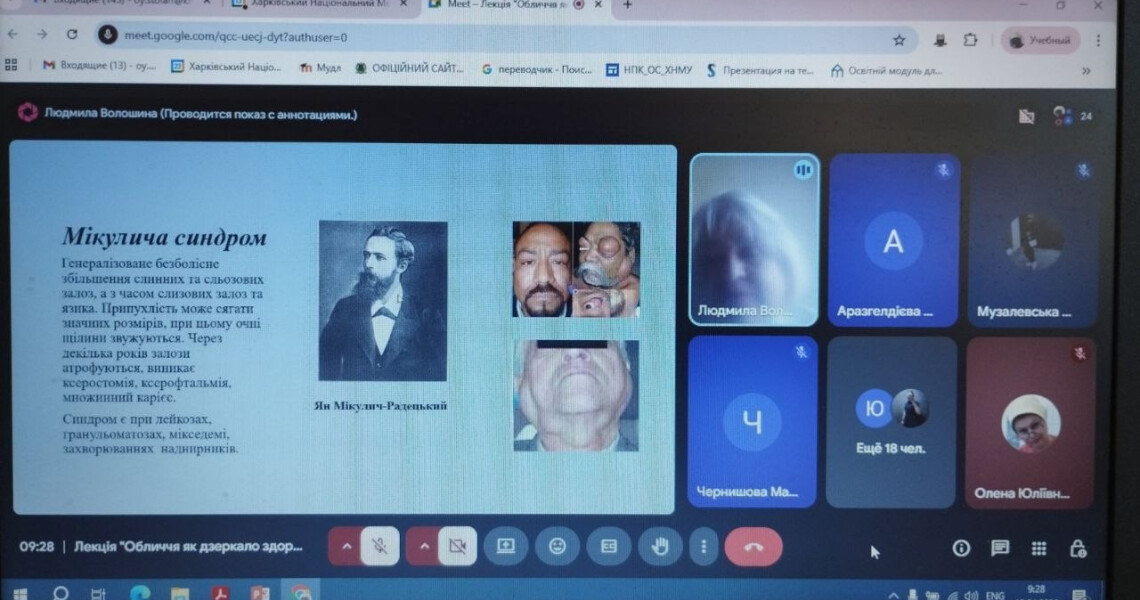Expand video settings arrow beside camera
The image size is (1140, 600).
point(423,546)
